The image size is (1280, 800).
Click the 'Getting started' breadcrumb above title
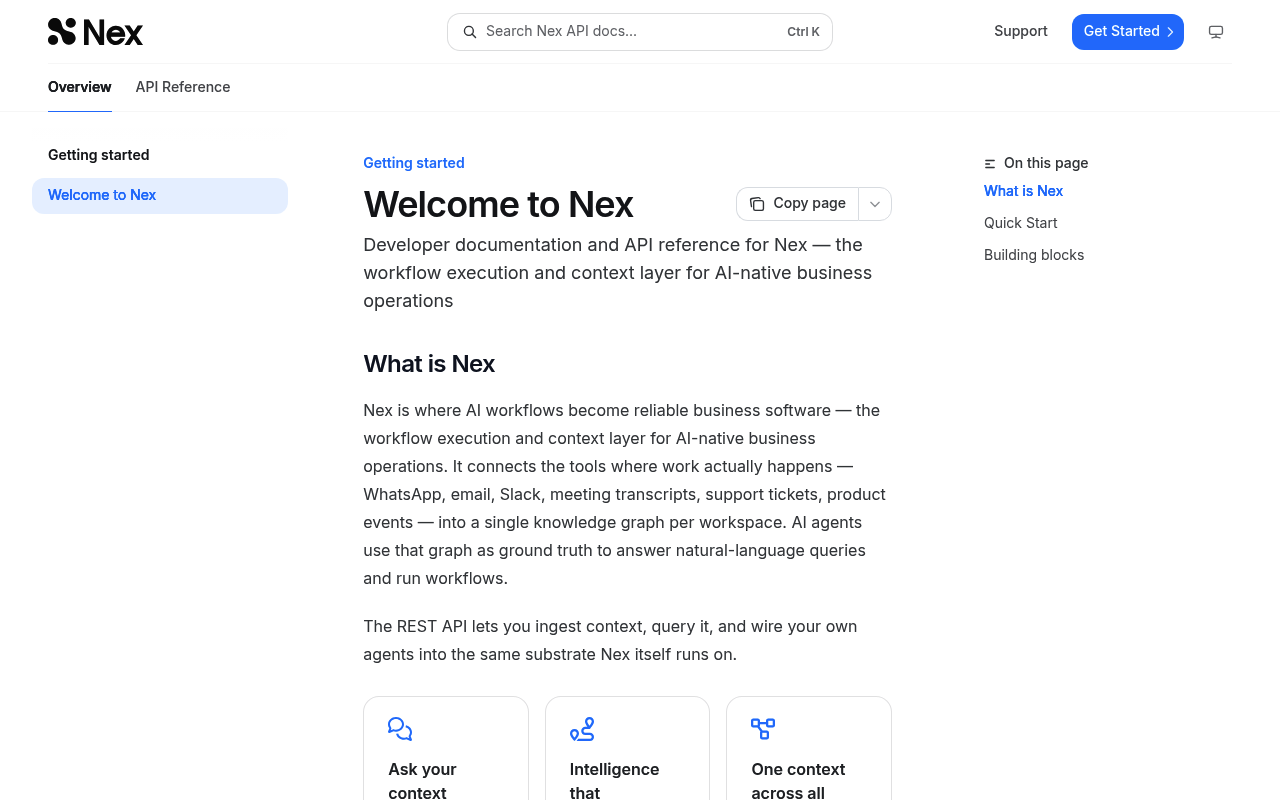pyautogui.click(x=414, y=163)
